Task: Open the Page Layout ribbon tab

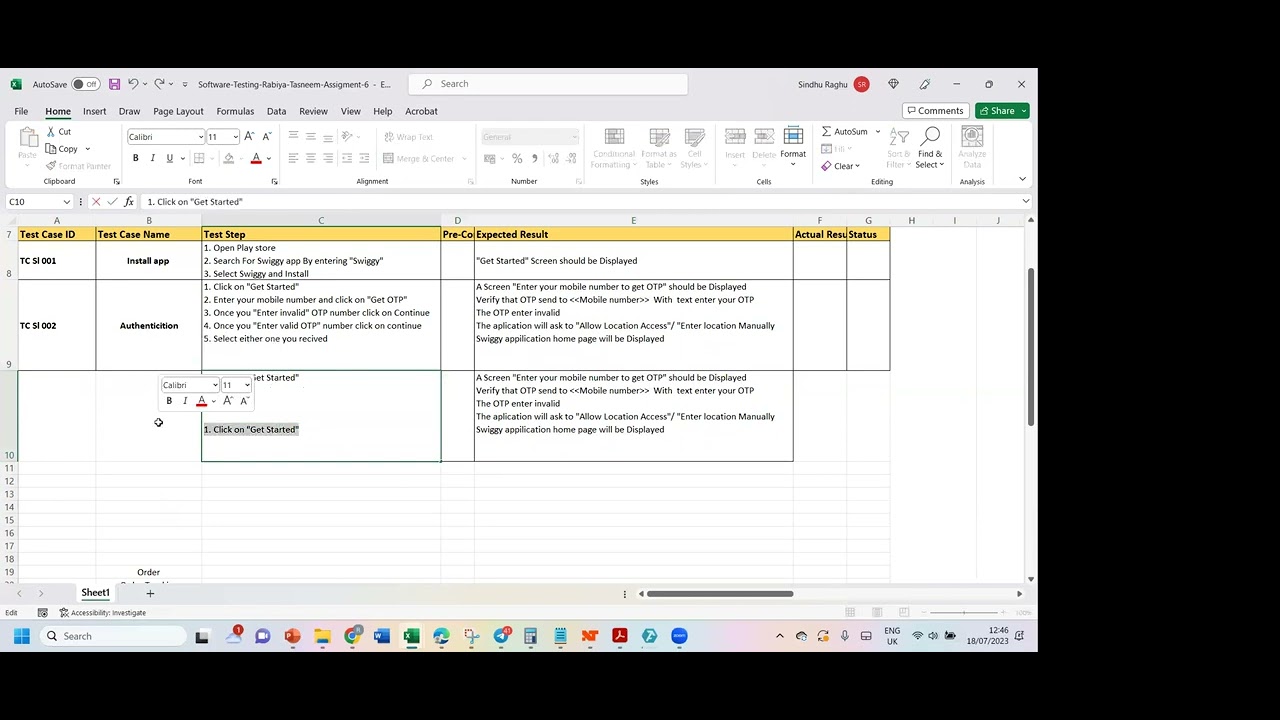Action: tap(178, 111)
